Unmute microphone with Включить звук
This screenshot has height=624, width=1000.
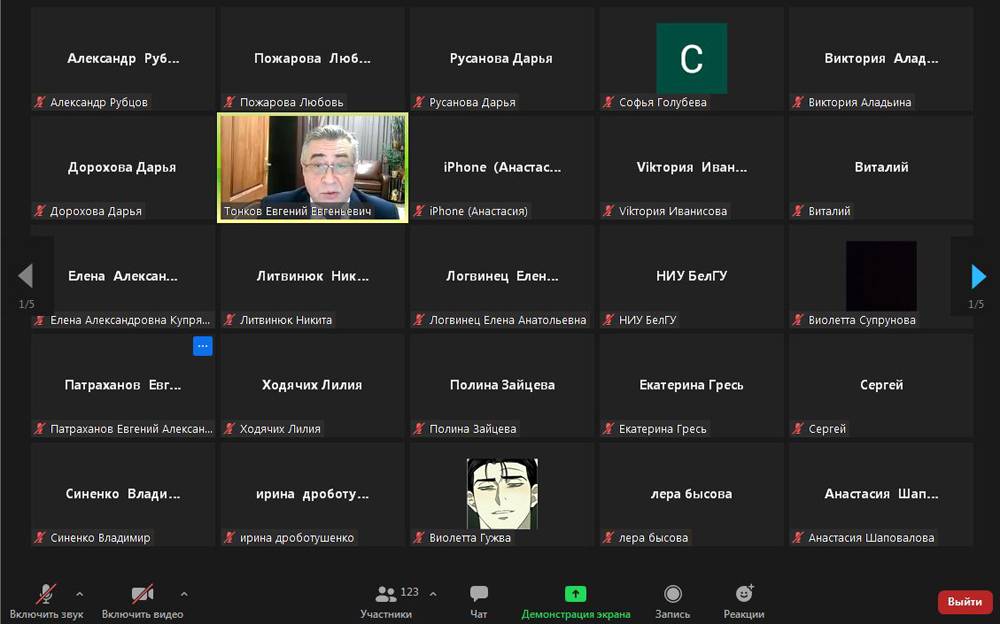(46, 600)
